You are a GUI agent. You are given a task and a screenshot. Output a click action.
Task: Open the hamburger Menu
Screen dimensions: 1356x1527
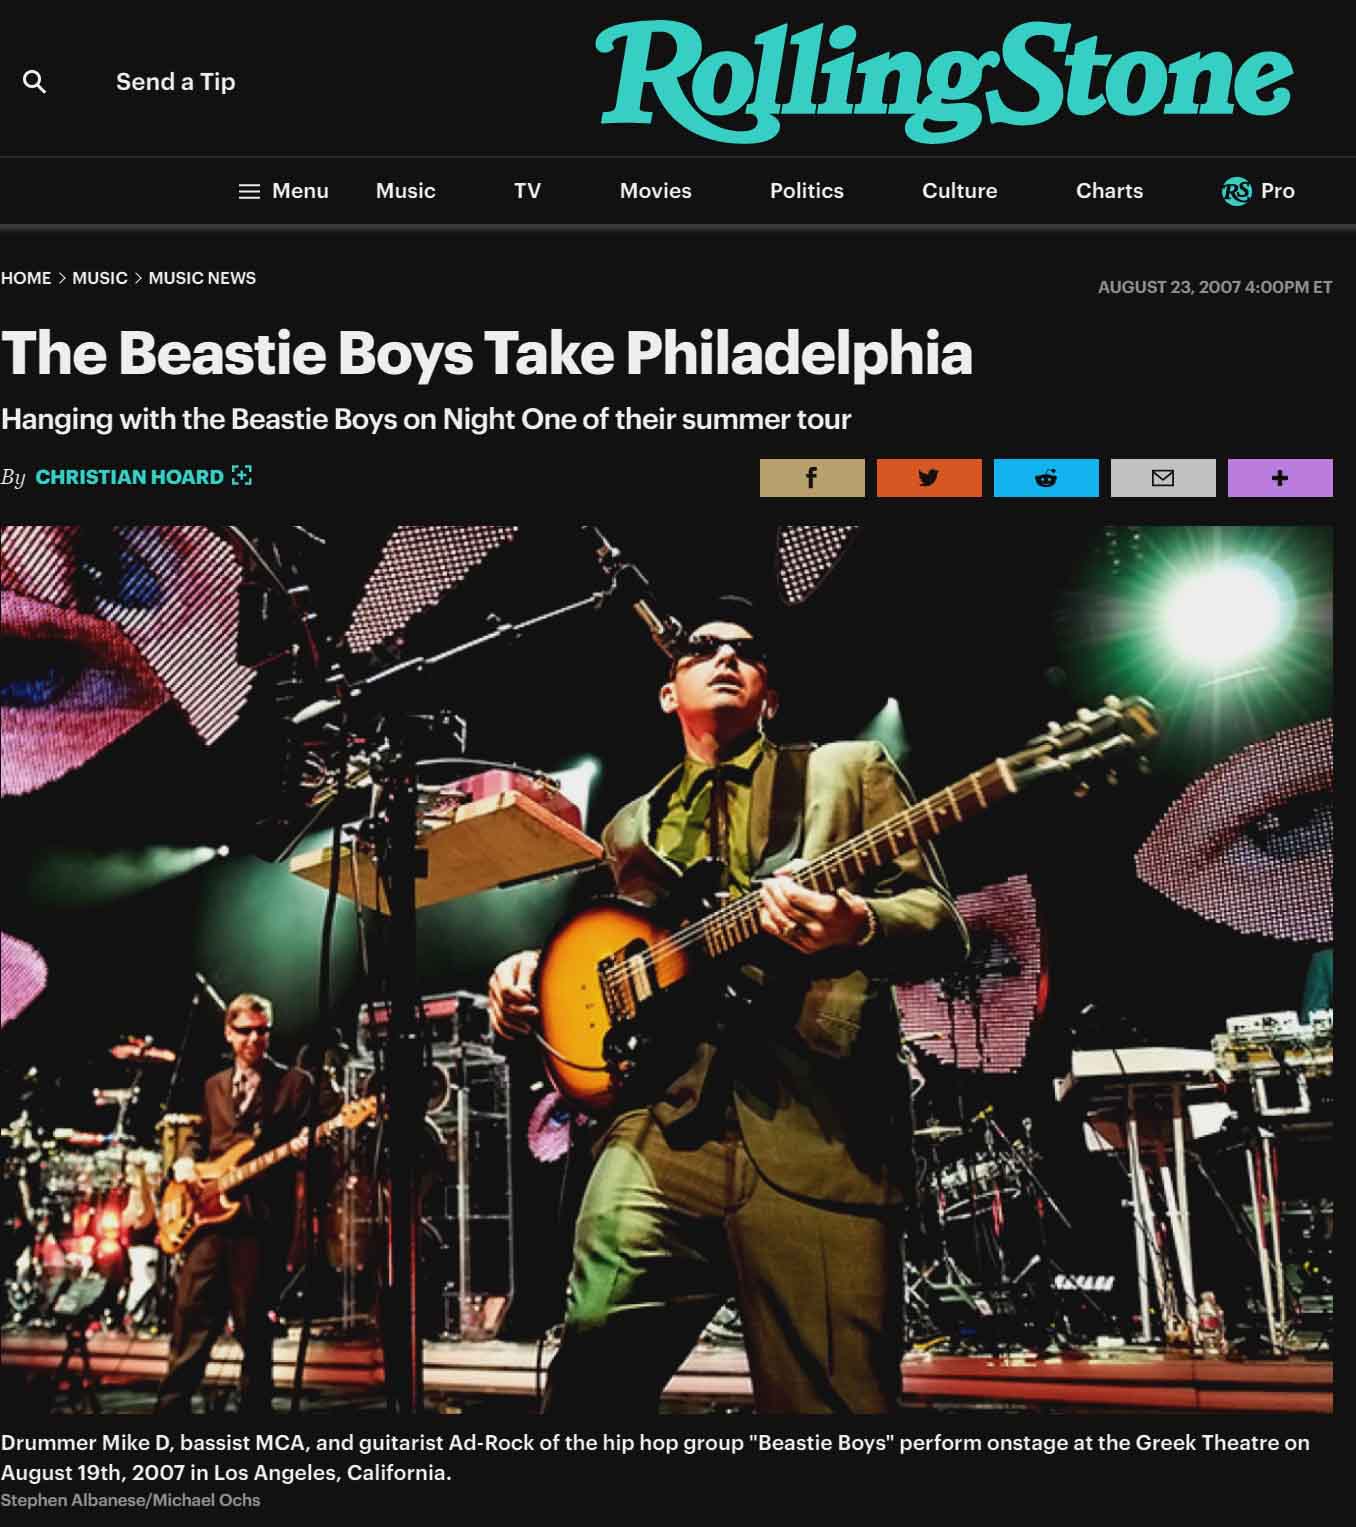[x=284, y=191]
